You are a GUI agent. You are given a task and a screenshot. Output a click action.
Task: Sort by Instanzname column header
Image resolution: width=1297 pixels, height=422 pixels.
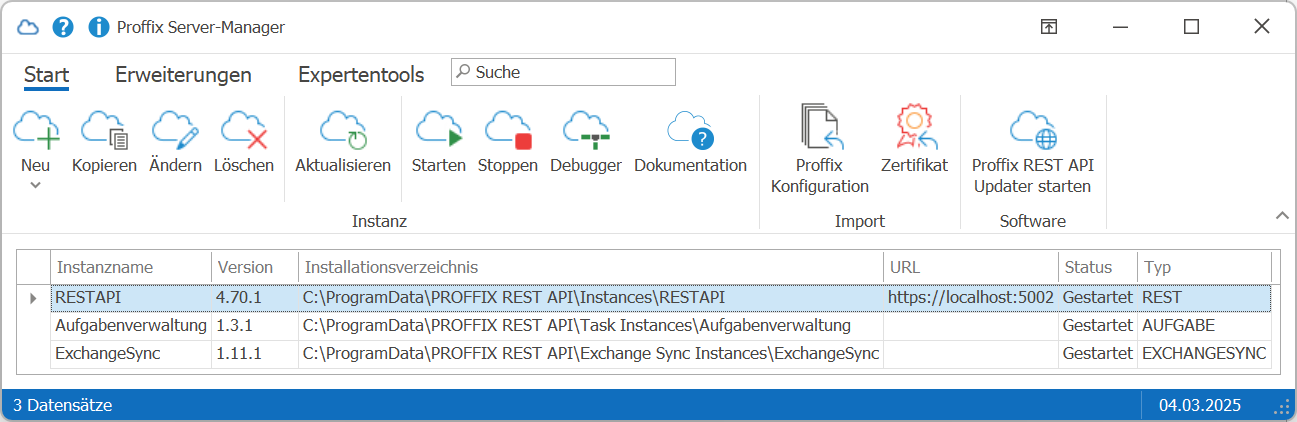click(130, 267)
